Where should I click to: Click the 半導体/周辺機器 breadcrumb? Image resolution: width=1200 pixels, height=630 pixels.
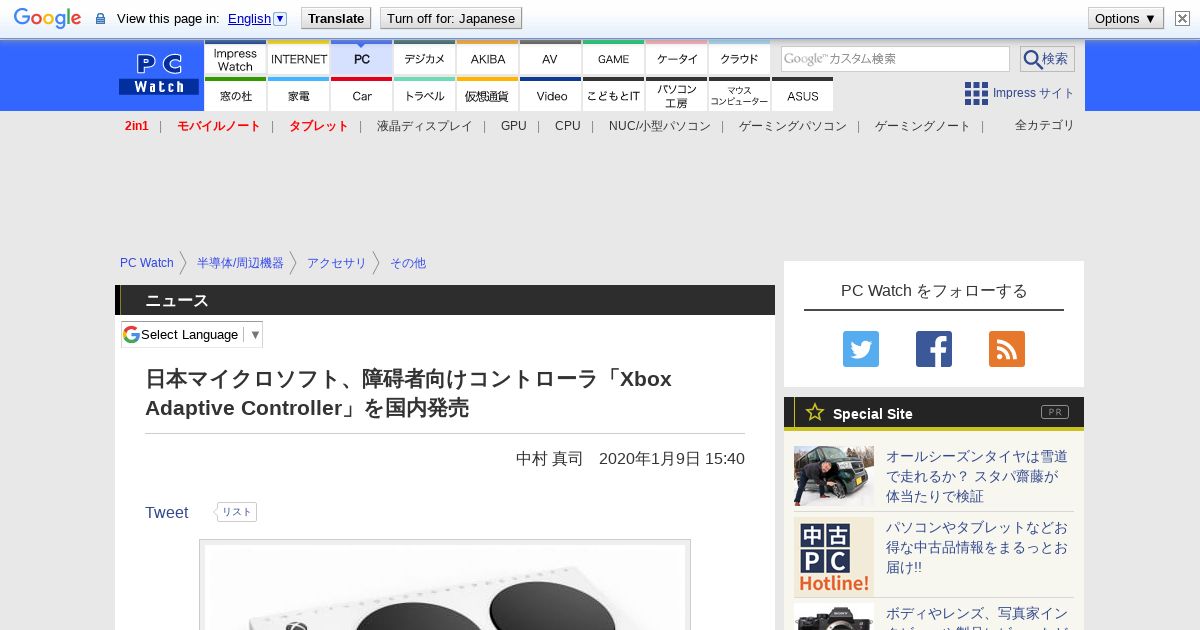(240, 263)
